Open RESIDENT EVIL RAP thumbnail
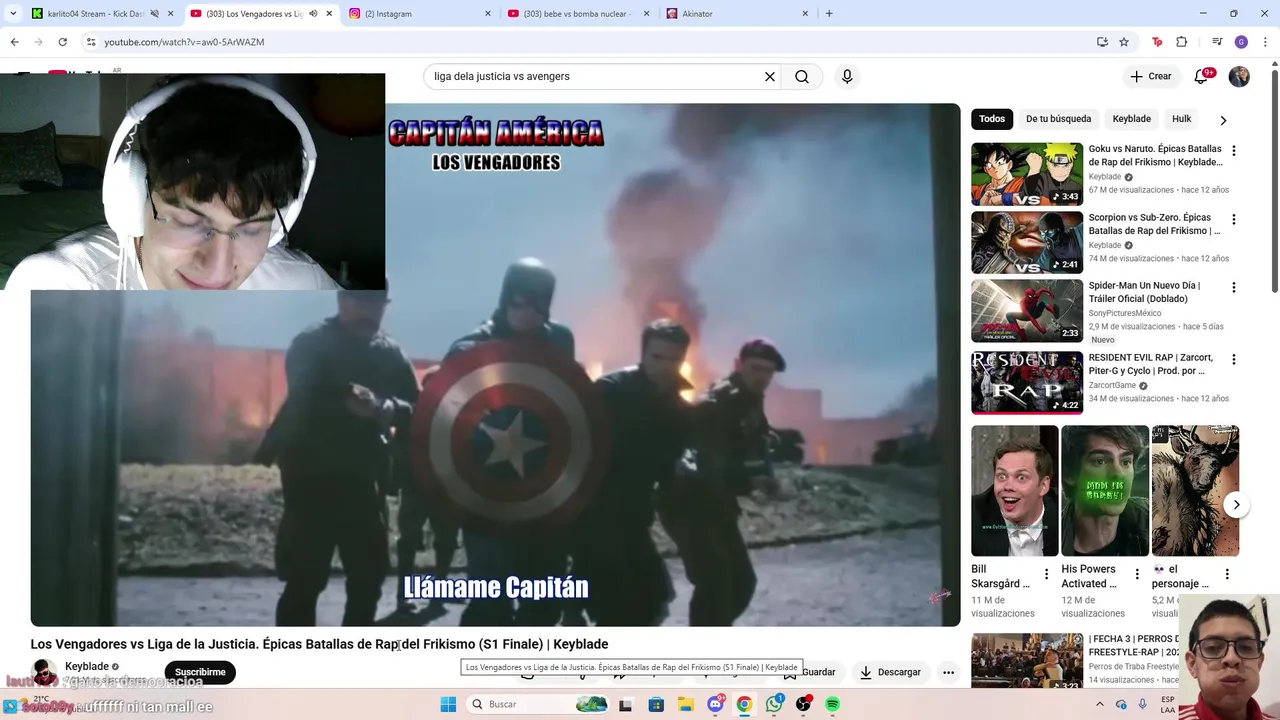 point(1027,382)
